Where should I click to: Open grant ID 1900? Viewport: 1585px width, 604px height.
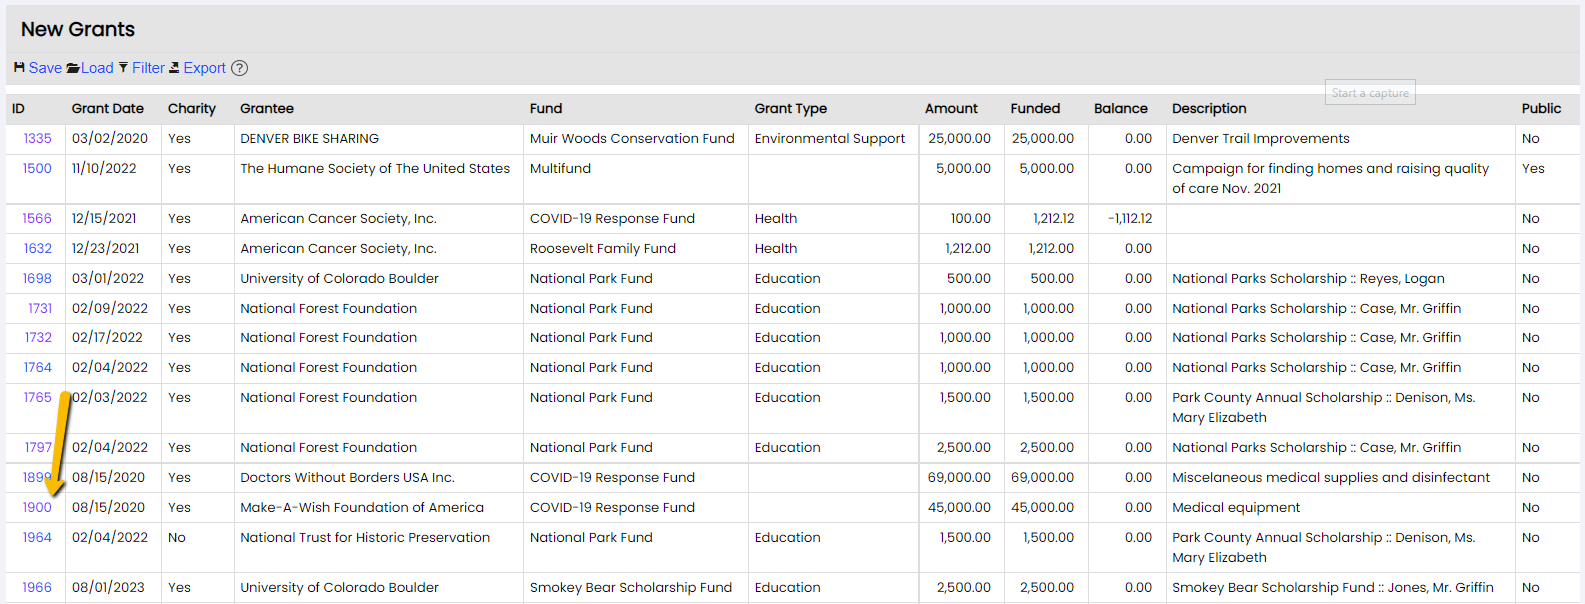[37, 508]
